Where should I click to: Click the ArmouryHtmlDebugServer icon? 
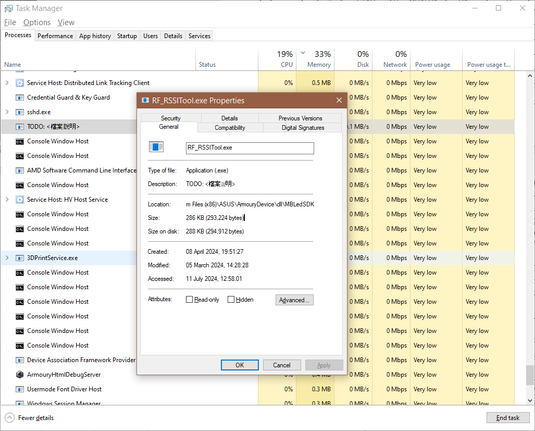(x=20, y=375)
